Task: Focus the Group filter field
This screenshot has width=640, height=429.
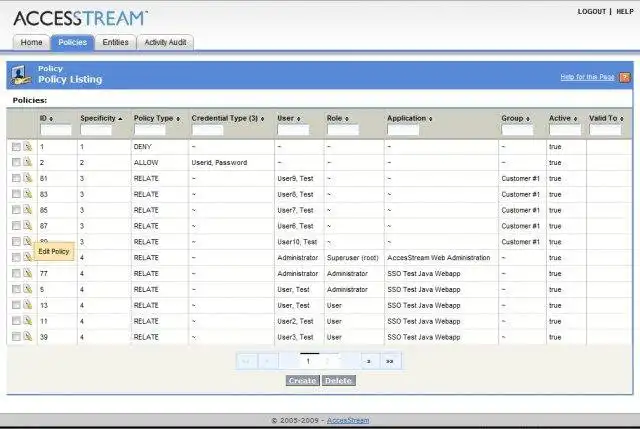Action: coord(517,130)
